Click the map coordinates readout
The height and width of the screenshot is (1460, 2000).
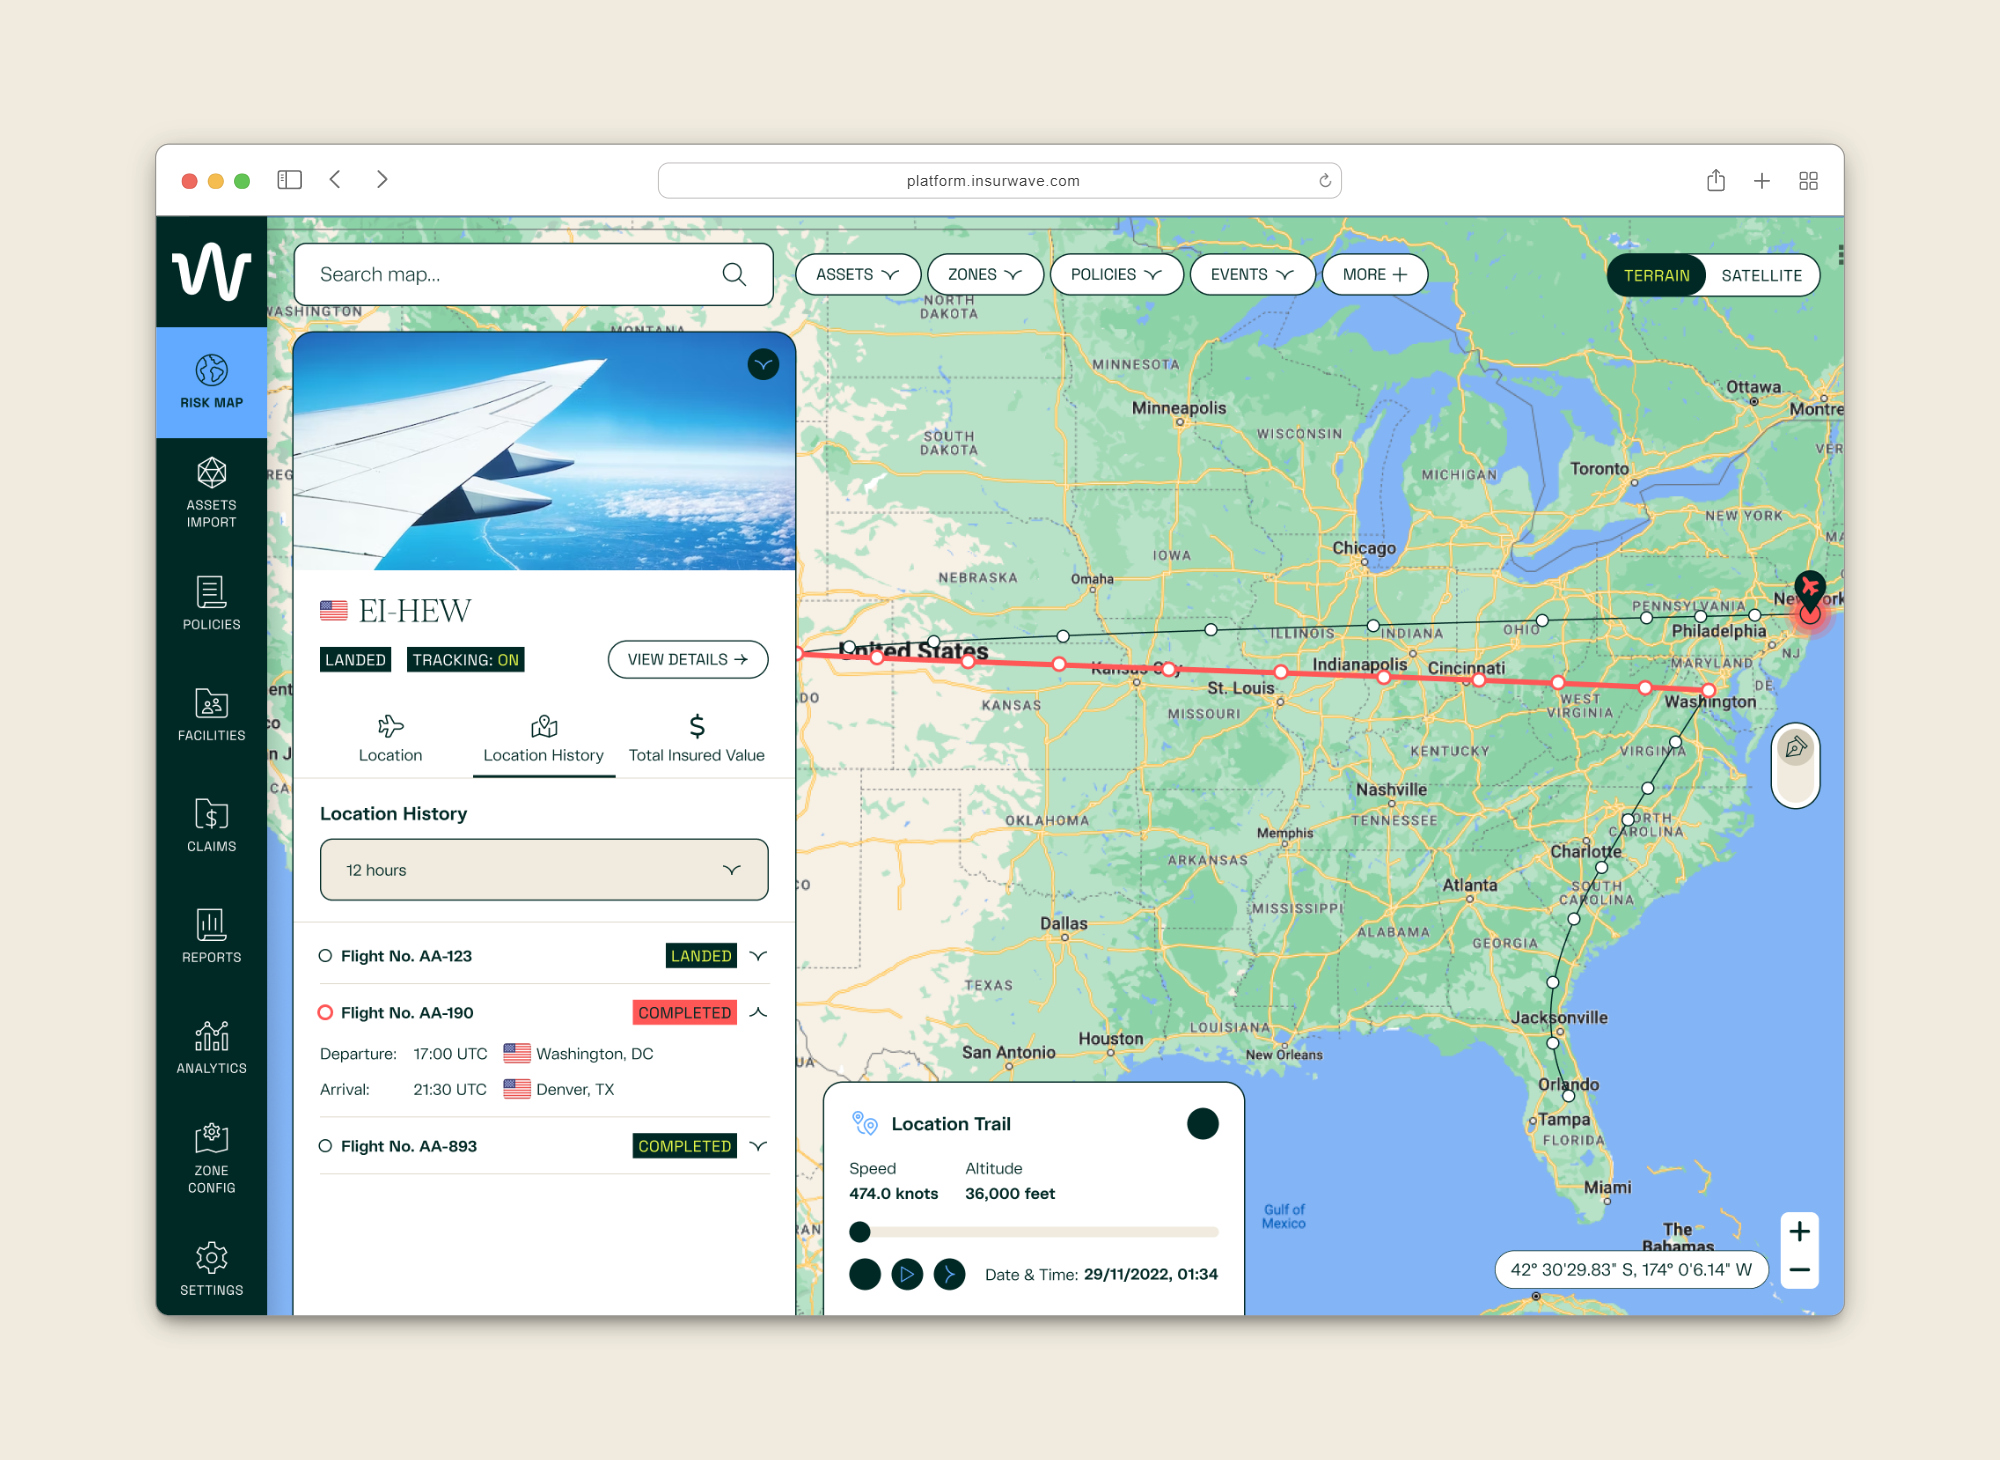coord(1631,1270)
